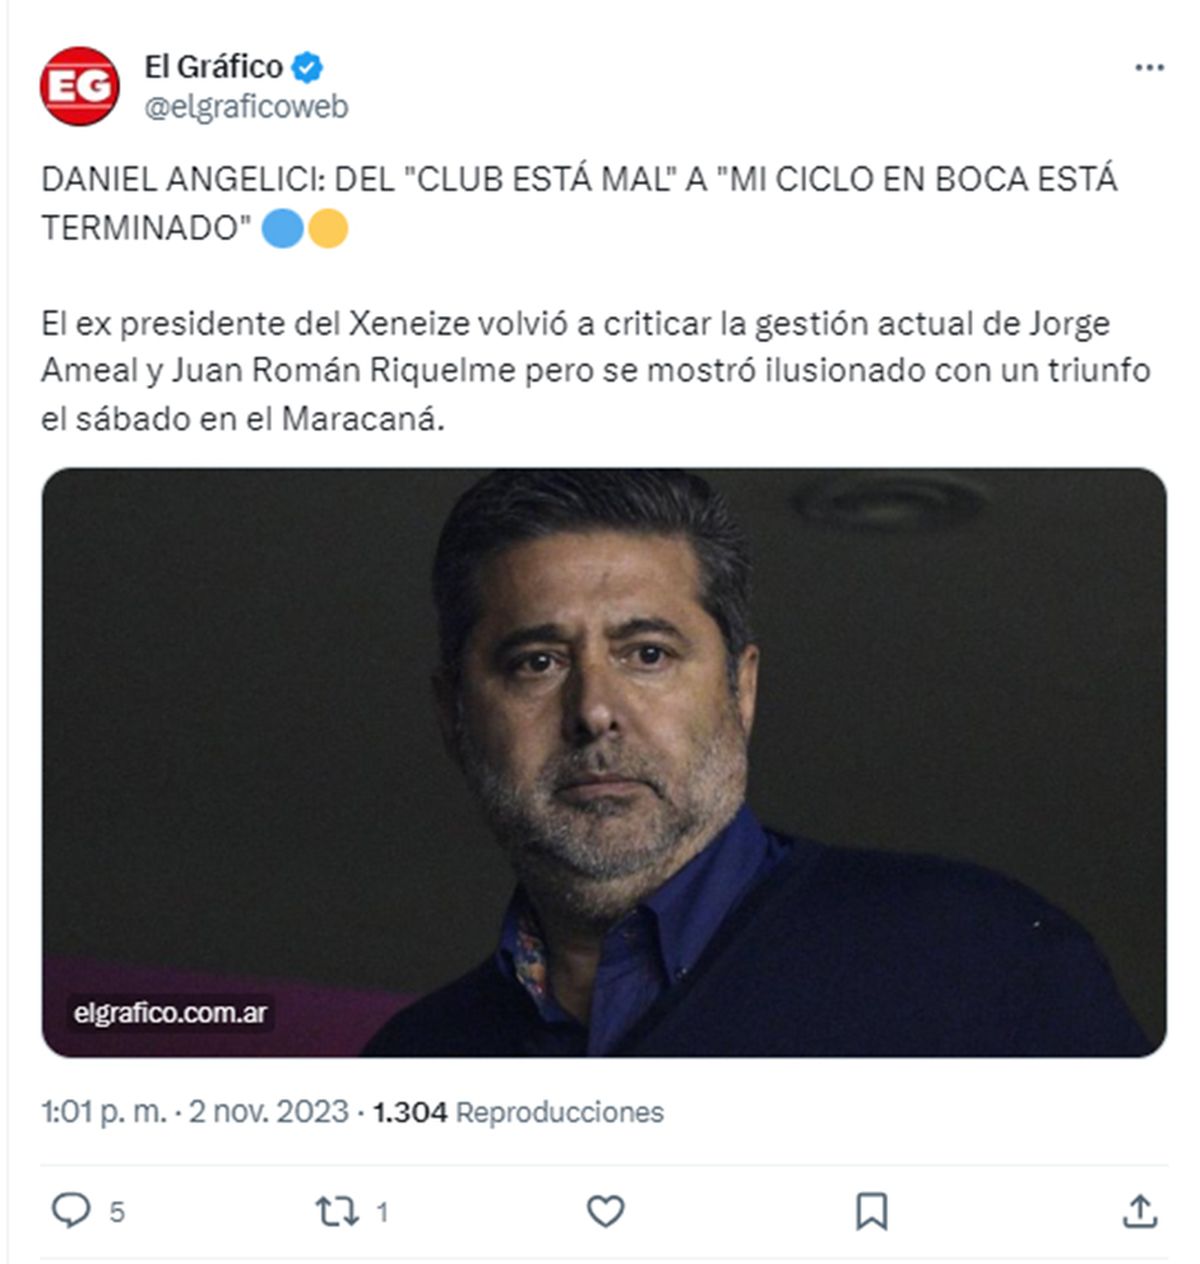The height and width of the screenshot is (1264, 1200).
Task: Bookmark this tweet
Action: [871, 1212]
